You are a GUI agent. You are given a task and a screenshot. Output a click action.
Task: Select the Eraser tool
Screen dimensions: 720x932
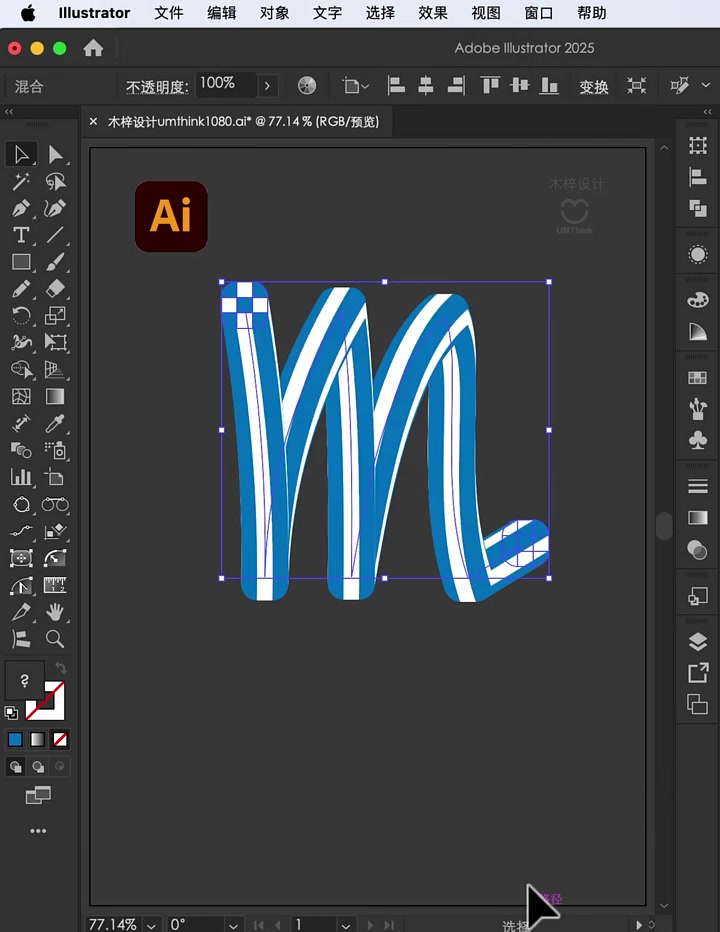pos(55,289)
